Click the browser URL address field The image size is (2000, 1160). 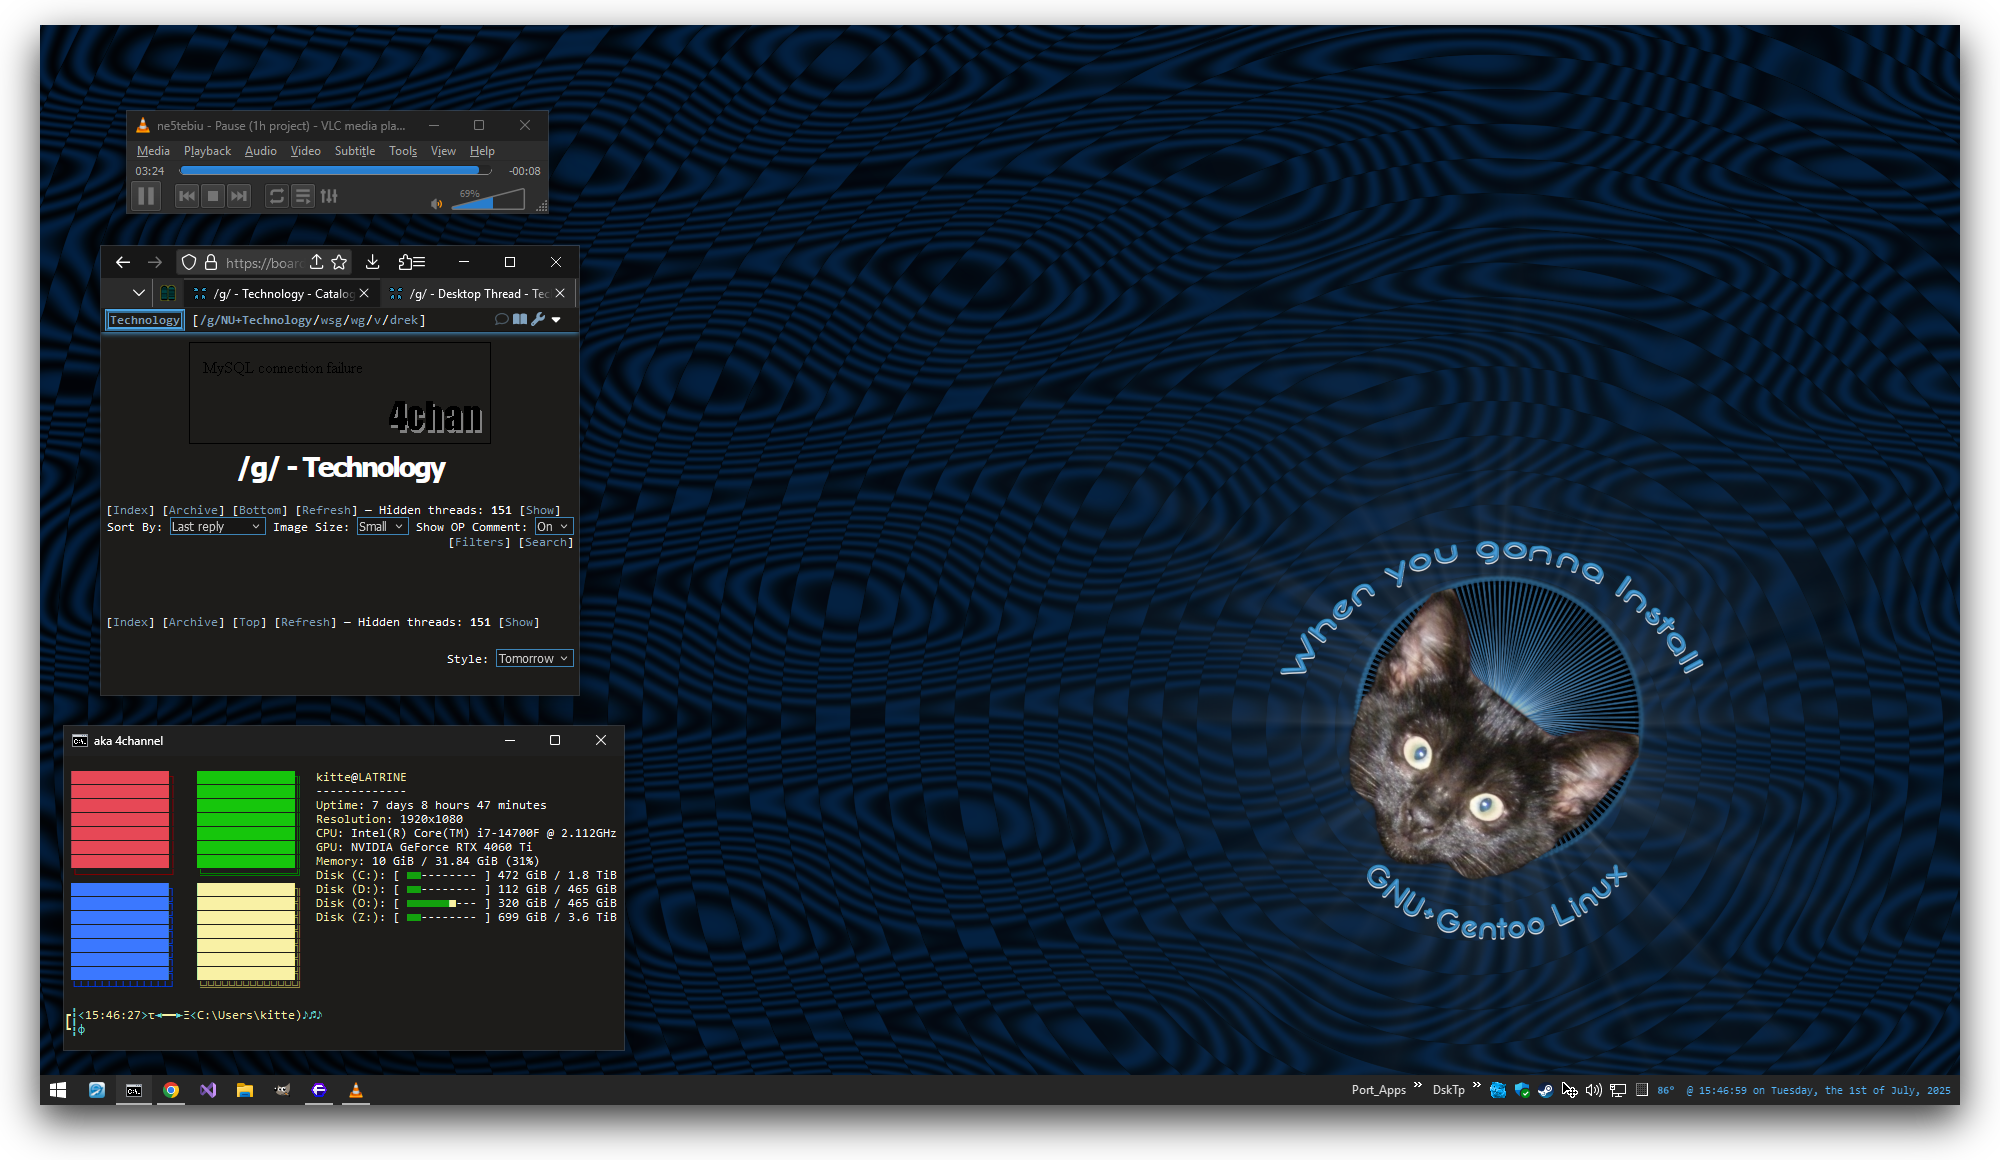[264, 262]
